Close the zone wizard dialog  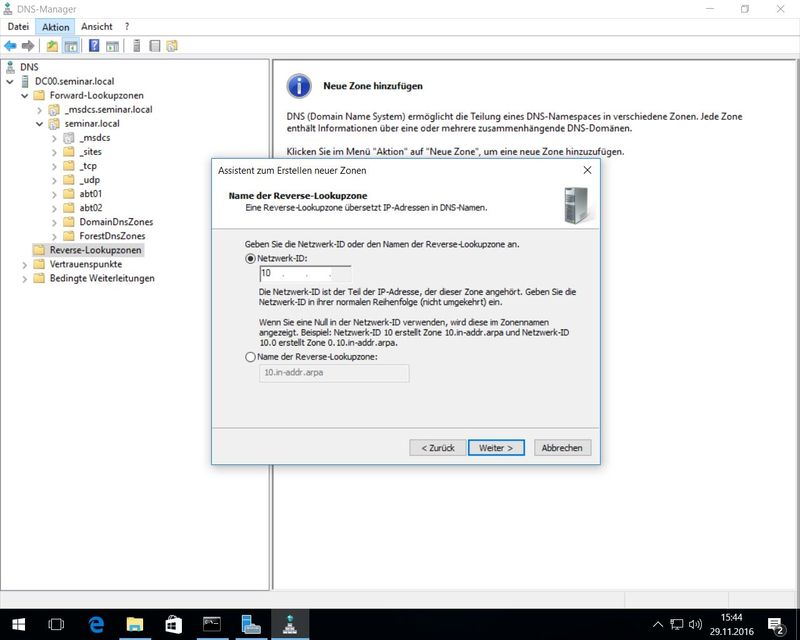coord(587,170)
